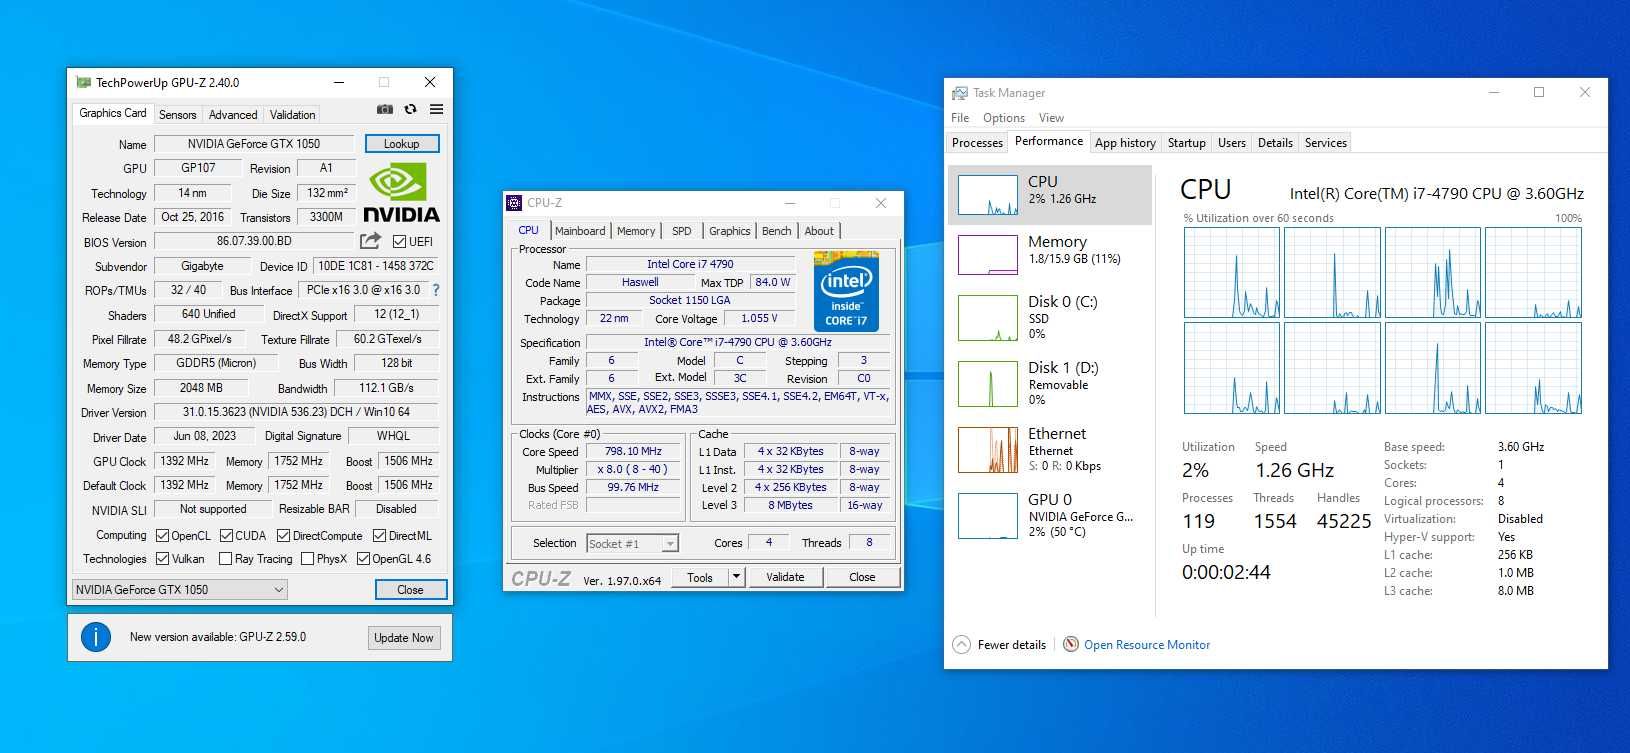Select the Ethernet mini graph
Viewport: 1630px width, 753px height.
coord(988,450)
